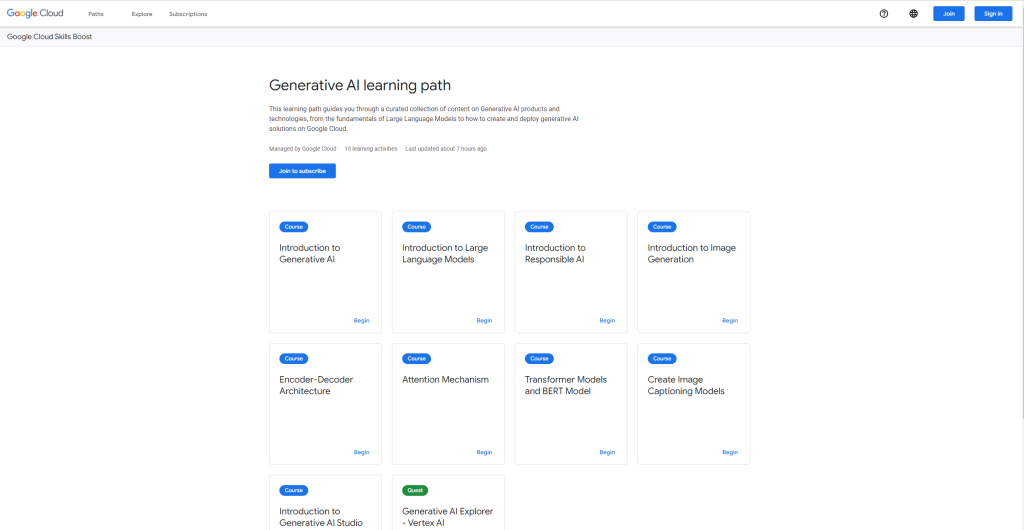Image resolution: width=1024 pixels, height=530 pixels.
Task: Click Last updated about 7 hours ago
Action: pyautogui.click(x=446, y=149)
